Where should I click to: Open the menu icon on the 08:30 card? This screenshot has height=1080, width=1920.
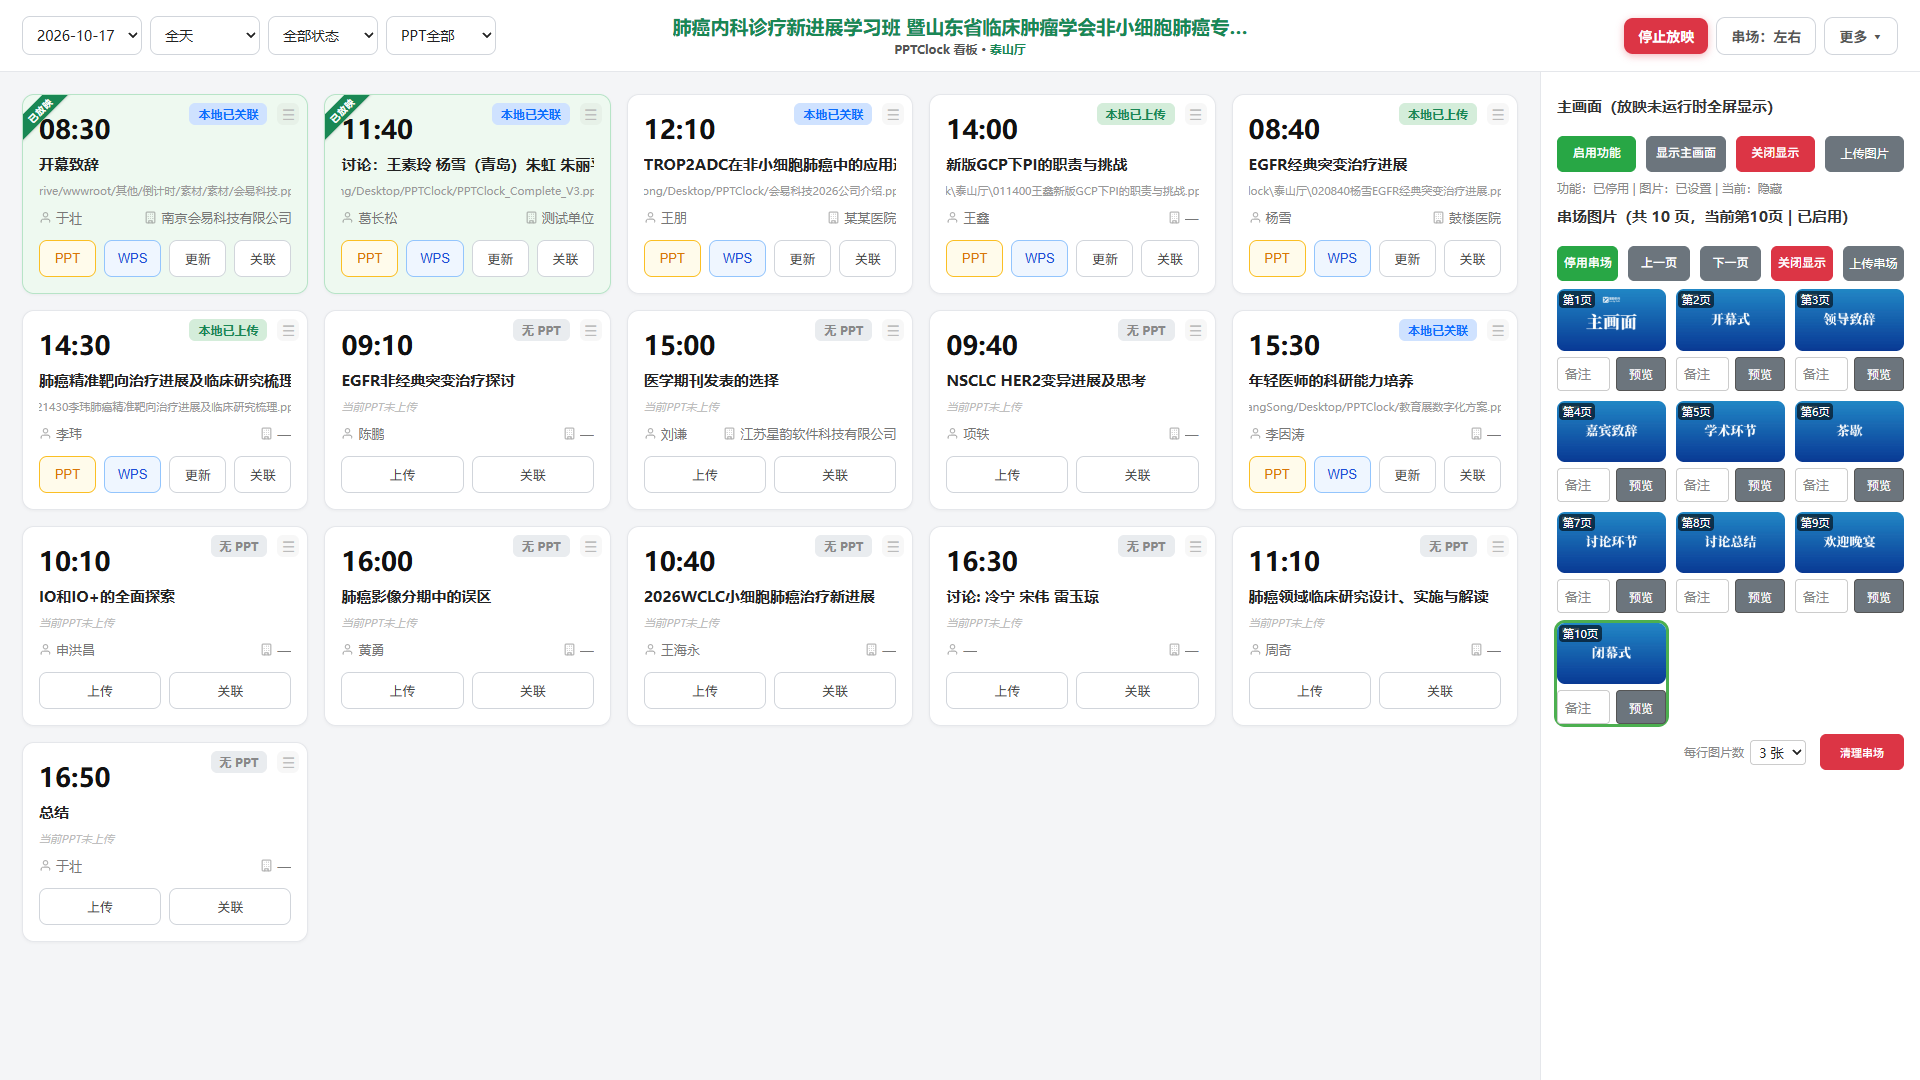tap(288, 115)
